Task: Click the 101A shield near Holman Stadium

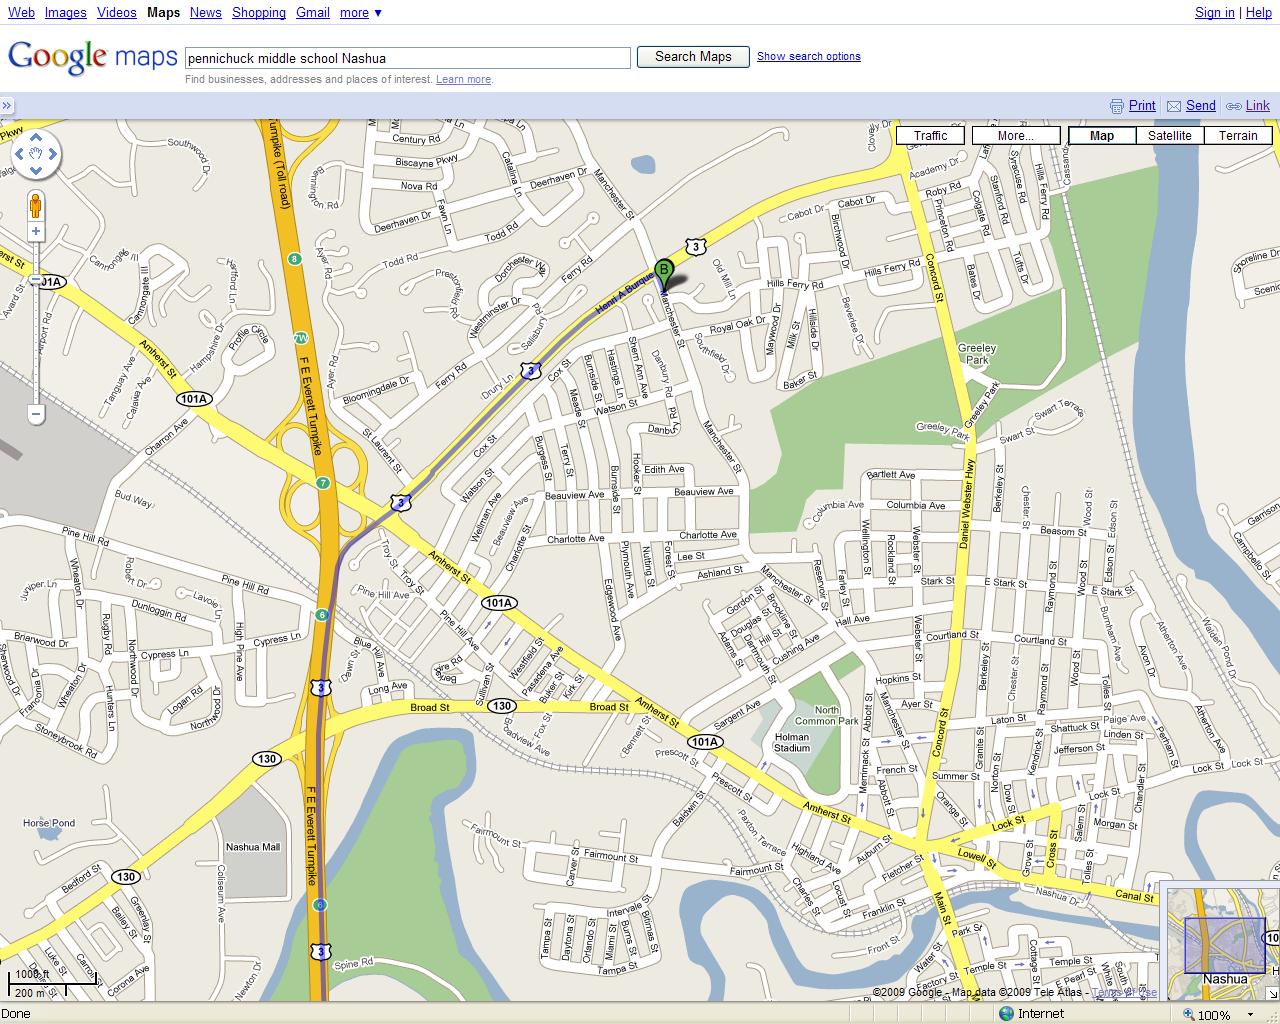Action: (x=705, y=741)
